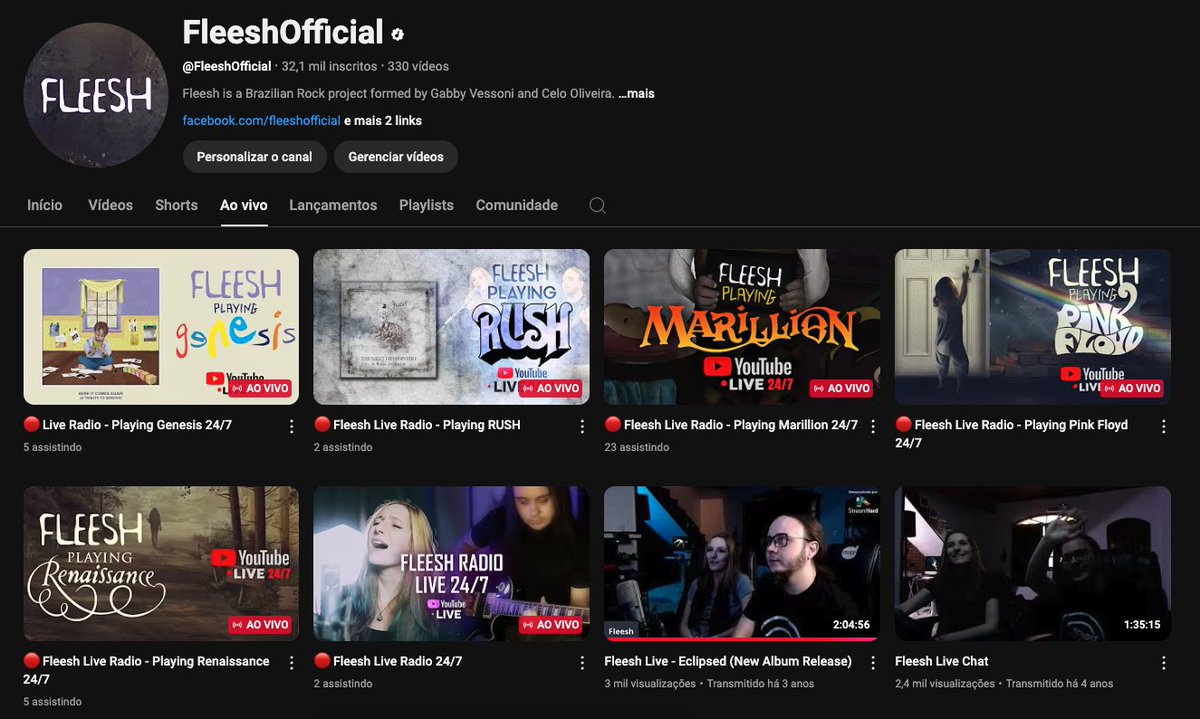Click the 2:04:56 duration badge
This screenshot has width=1200, height=719.
(851, 625)
